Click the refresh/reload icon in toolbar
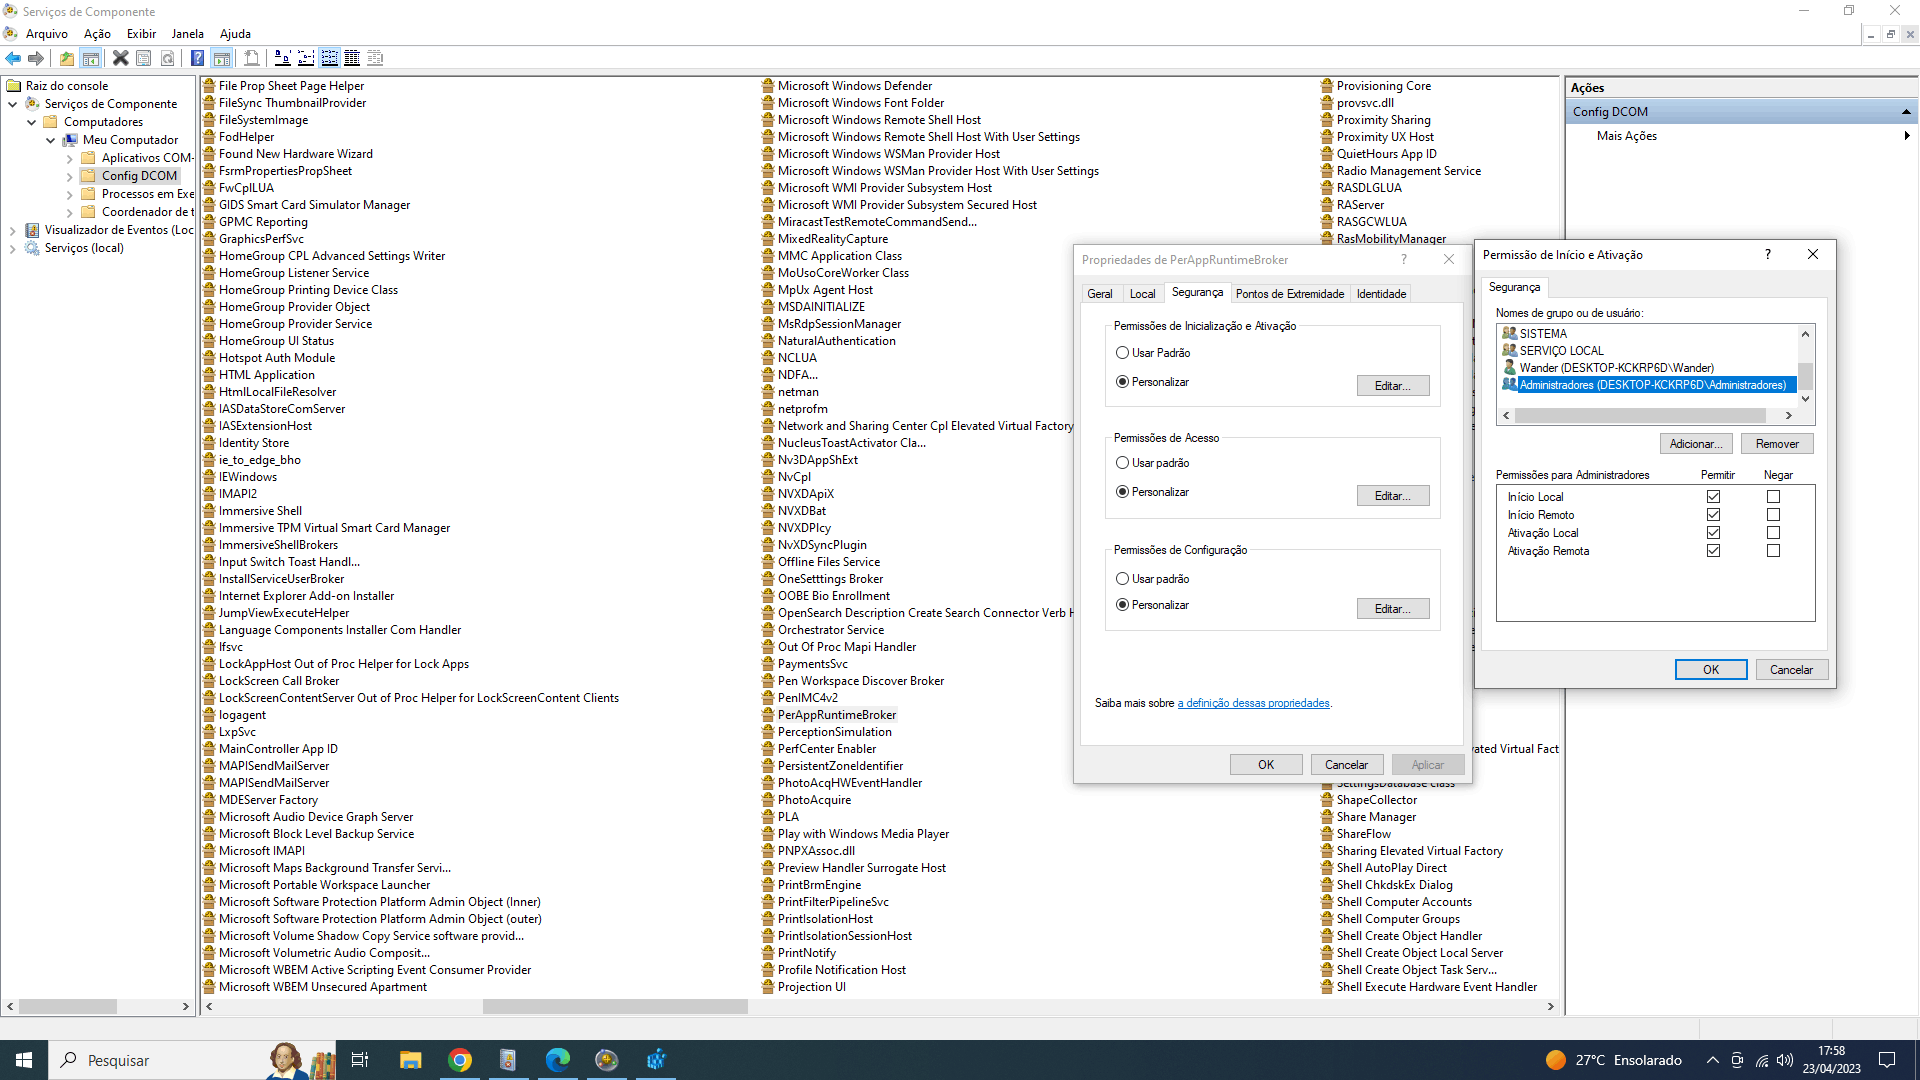The width and height of the screenshot is (1920, 1080). [167, 58]
